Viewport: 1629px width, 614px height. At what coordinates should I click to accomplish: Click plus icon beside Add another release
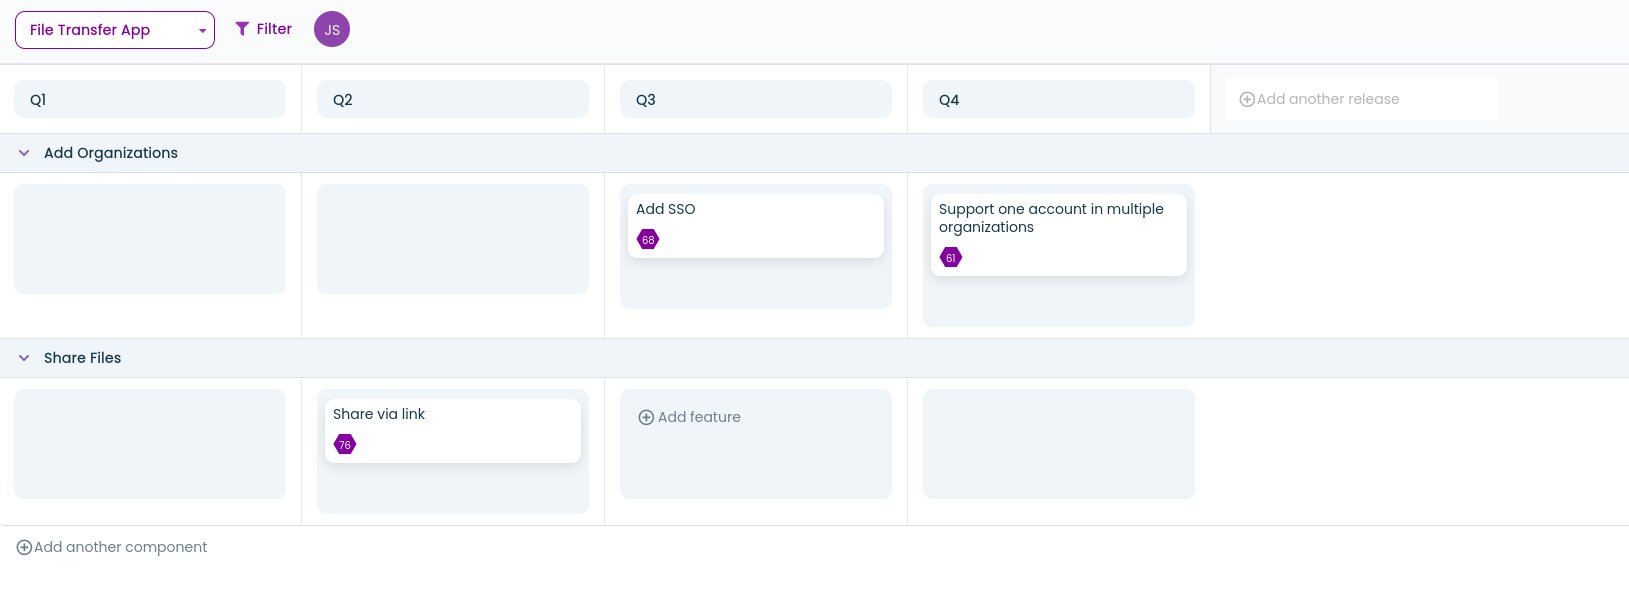coord(1247,99)
